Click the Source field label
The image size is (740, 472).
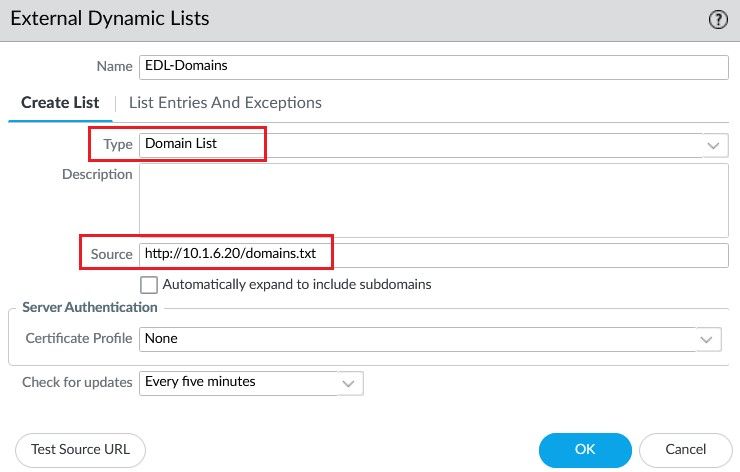(x=111, y=254)
